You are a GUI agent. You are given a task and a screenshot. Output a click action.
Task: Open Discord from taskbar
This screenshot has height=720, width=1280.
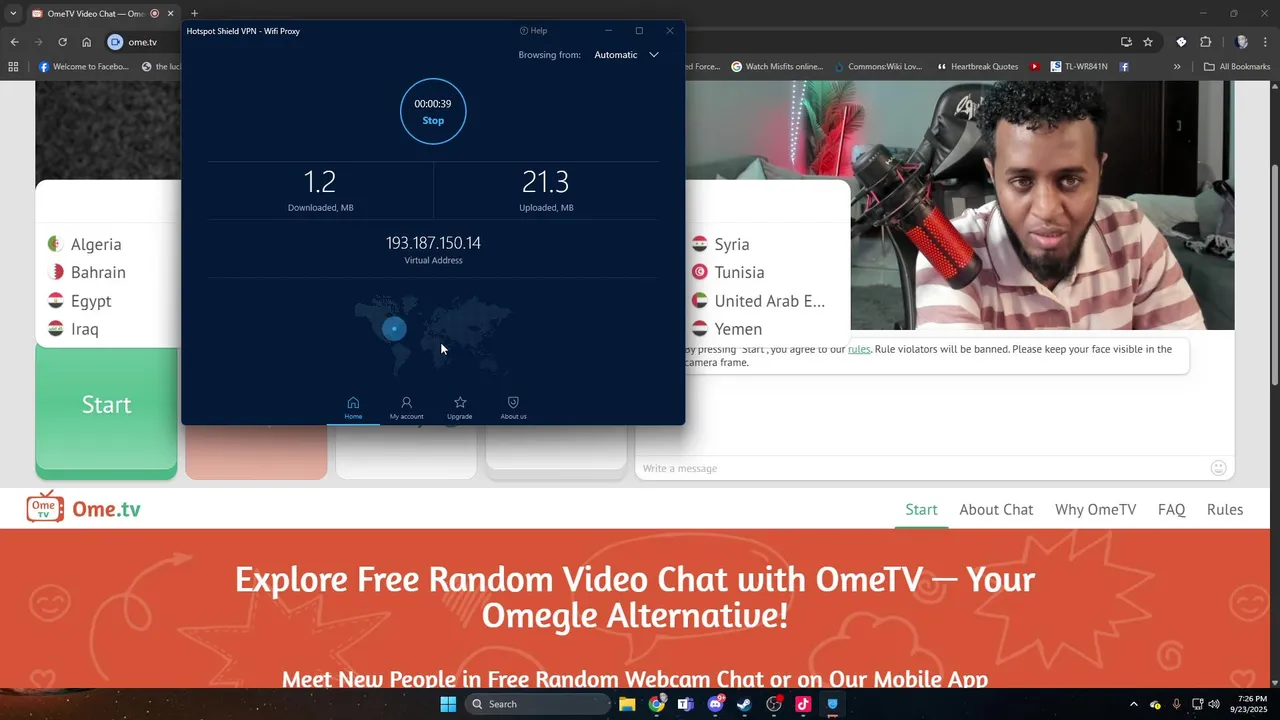pyautogui.click(x=715, y=704)
